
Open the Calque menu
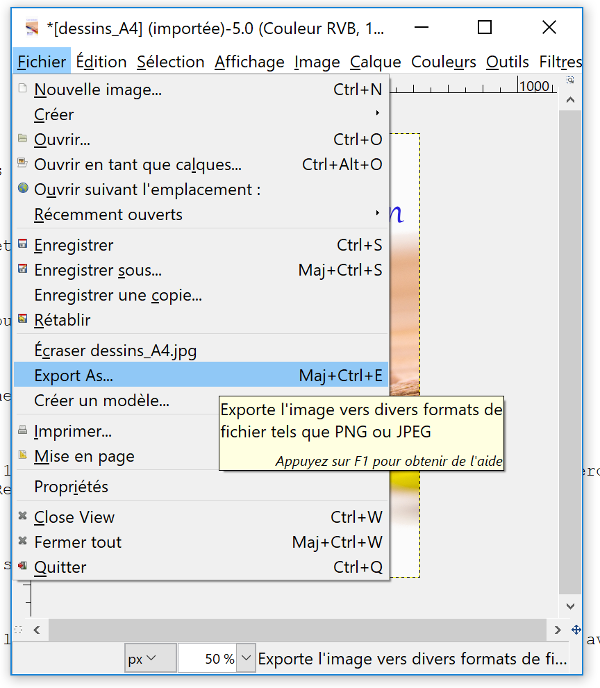[375, 62]
